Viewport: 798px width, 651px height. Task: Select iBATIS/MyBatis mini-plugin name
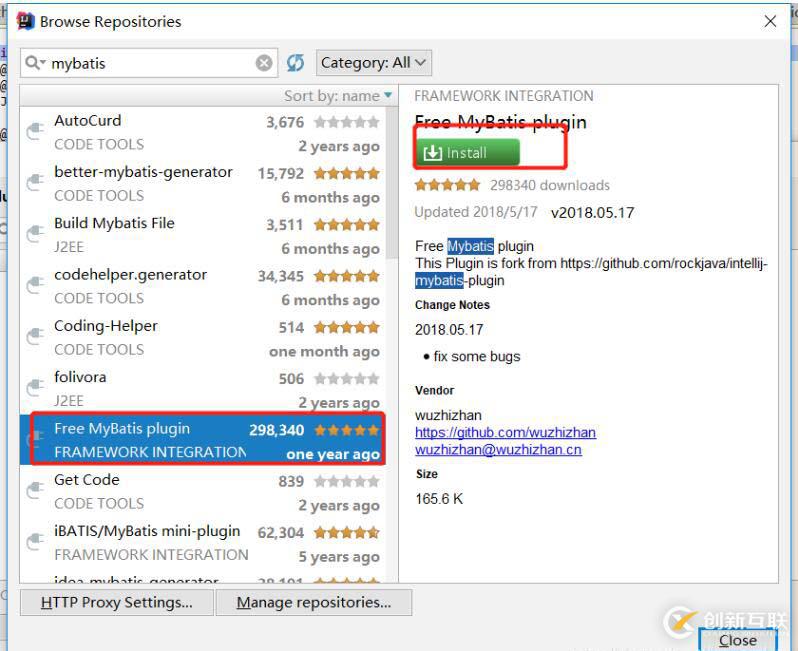pyautogui.click(x=147, y=531)
